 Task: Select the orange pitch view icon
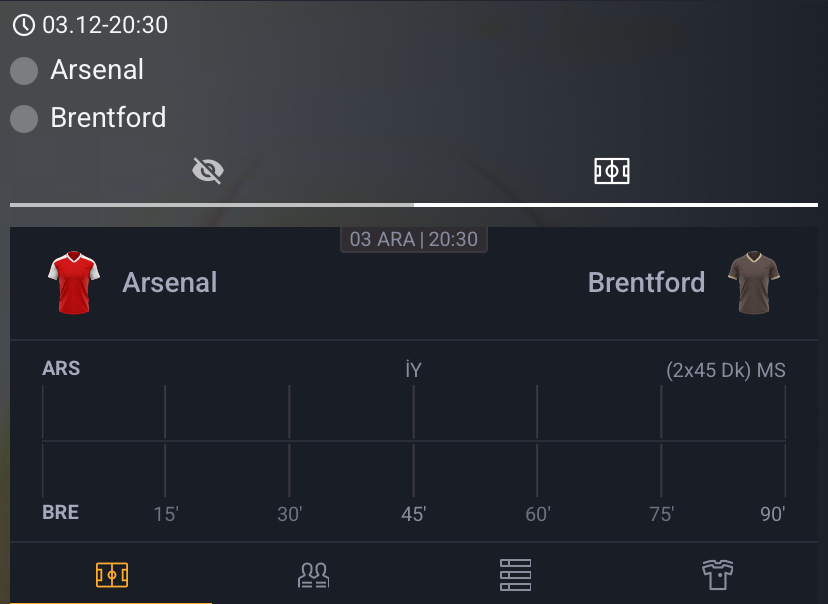[x=113, y=575]
